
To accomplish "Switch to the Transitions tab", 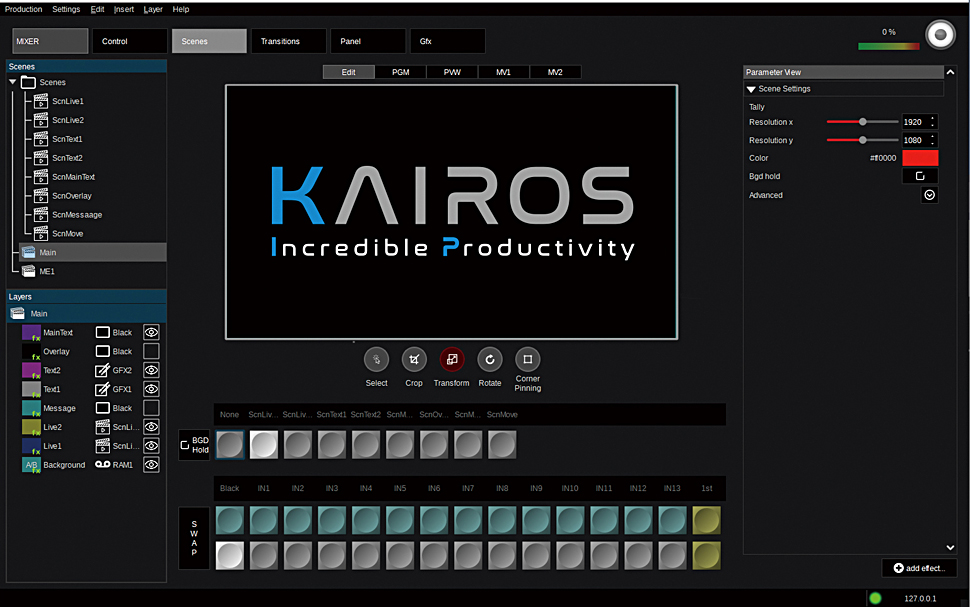I will pos(288,41).
